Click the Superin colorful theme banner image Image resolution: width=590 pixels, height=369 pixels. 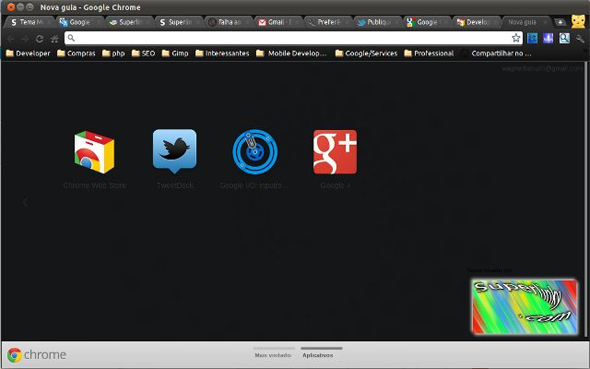pyautogui.click(x=524, y=307)
